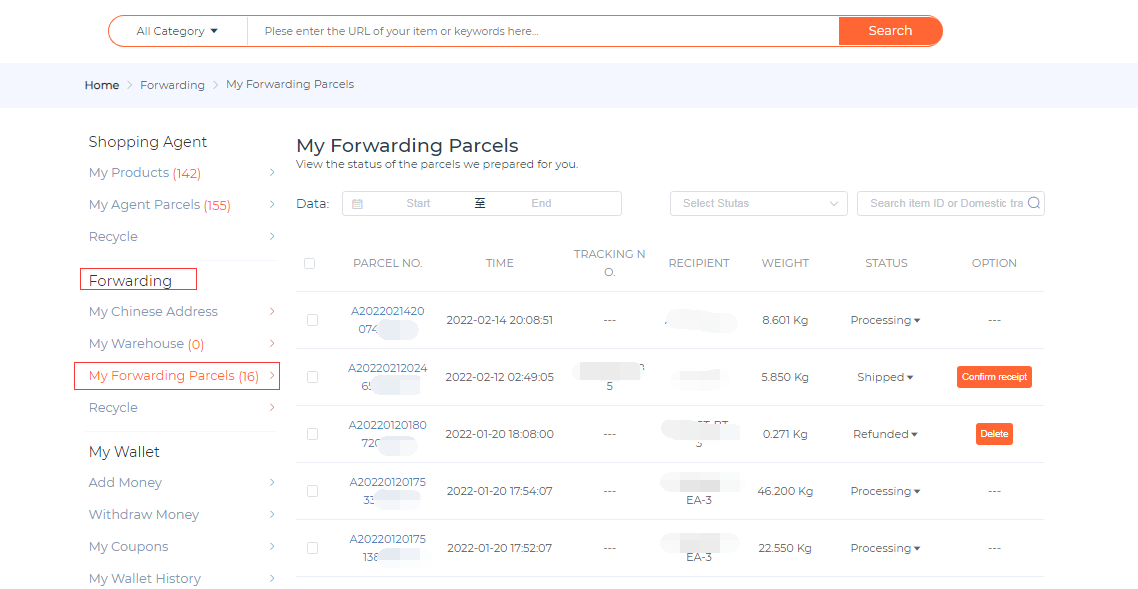Expand Shipped status dropdown arrow
Viewport: 1138px width, 589px height.
(910, 377)
